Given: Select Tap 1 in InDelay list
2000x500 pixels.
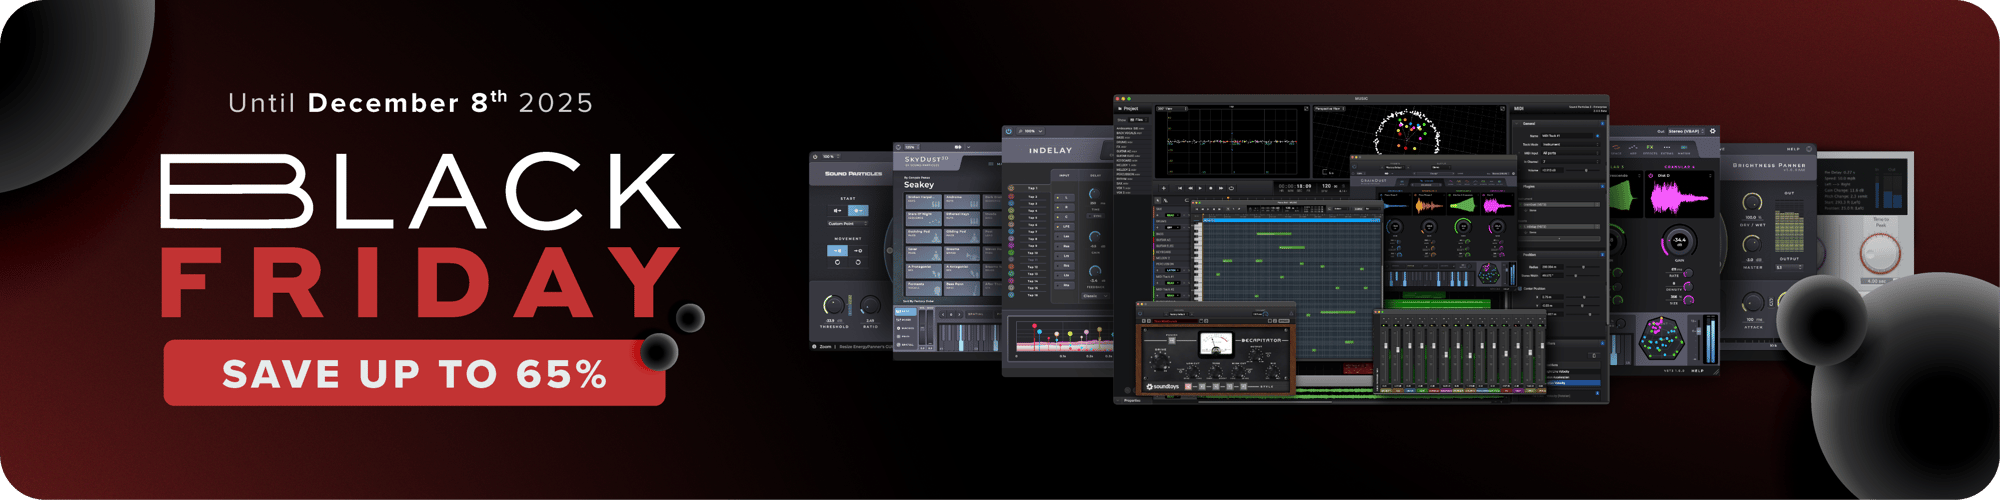Looking at the screenshot, I should point(1032,188).
